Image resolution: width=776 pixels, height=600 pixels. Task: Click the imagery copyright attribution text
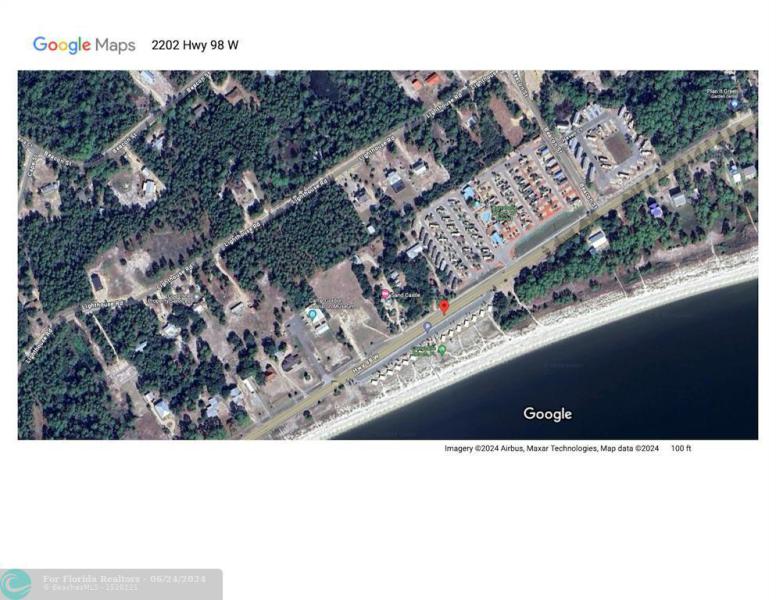(551, 449)
